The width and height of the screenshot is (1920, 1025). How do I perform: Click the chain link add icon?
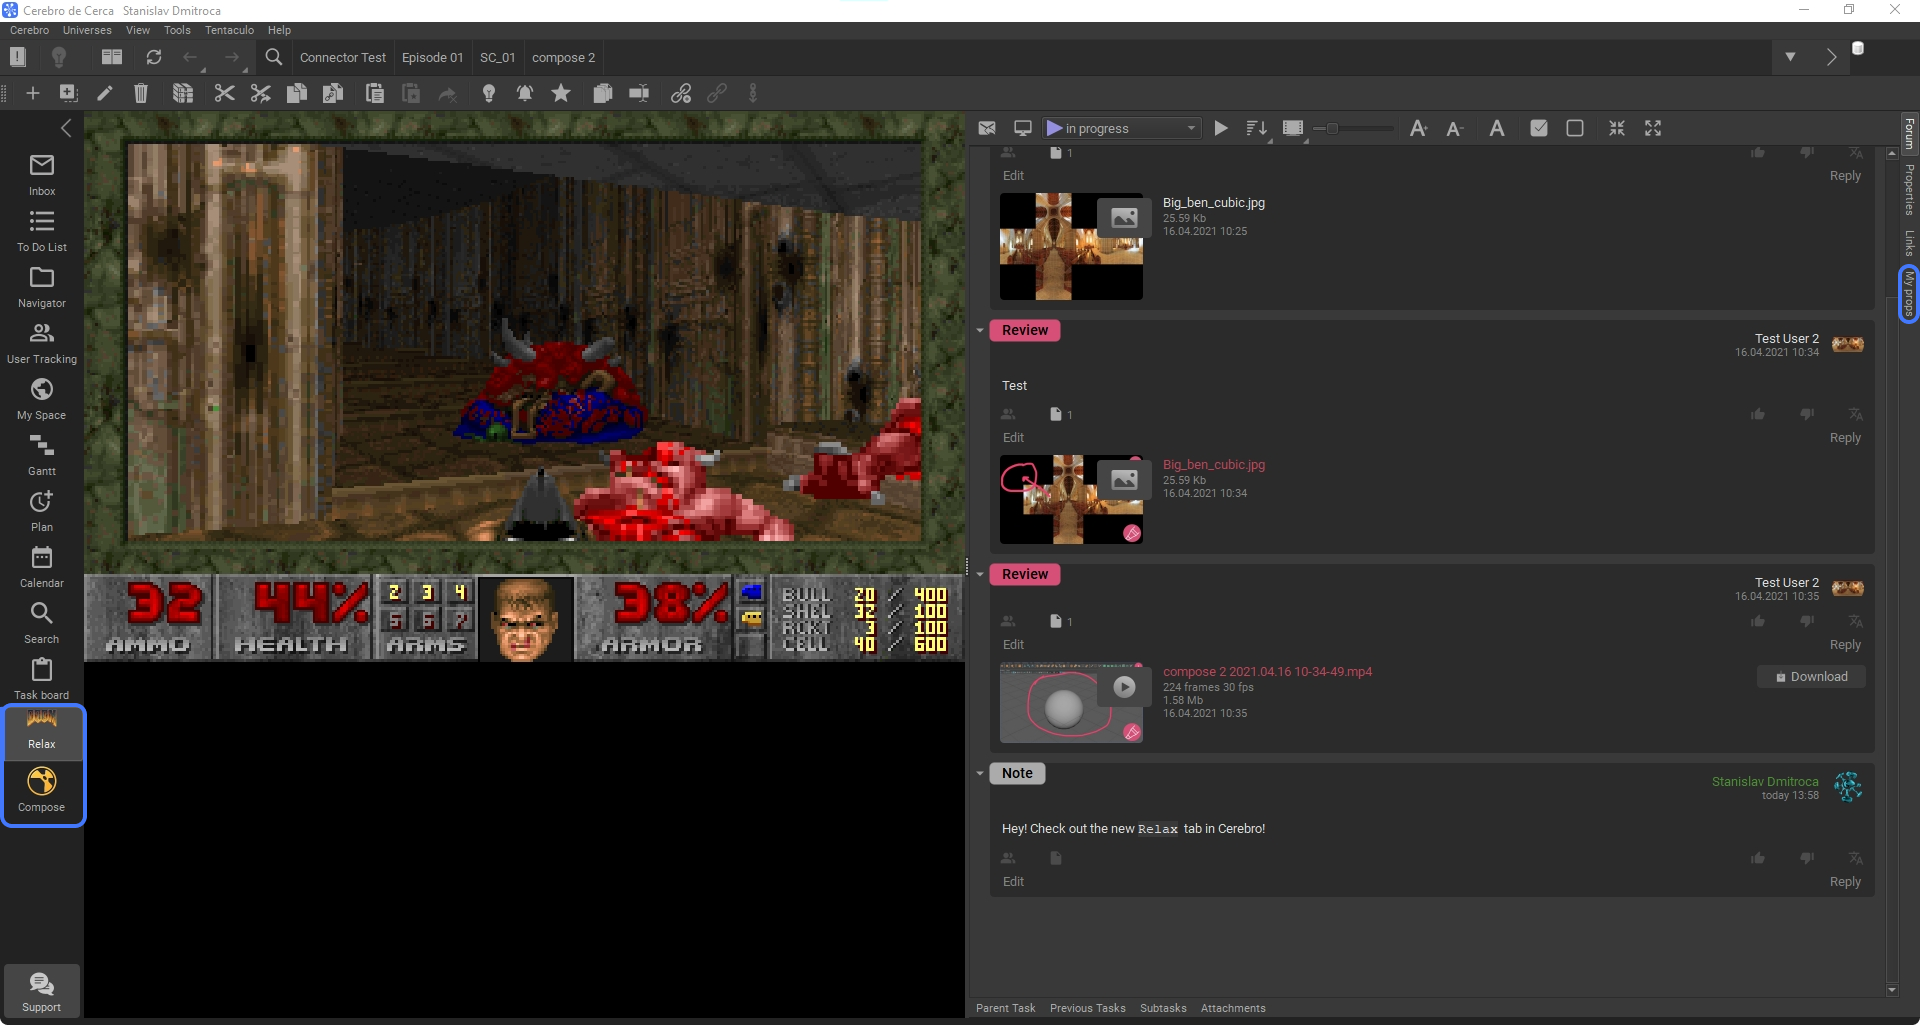[x=681, y=93]
